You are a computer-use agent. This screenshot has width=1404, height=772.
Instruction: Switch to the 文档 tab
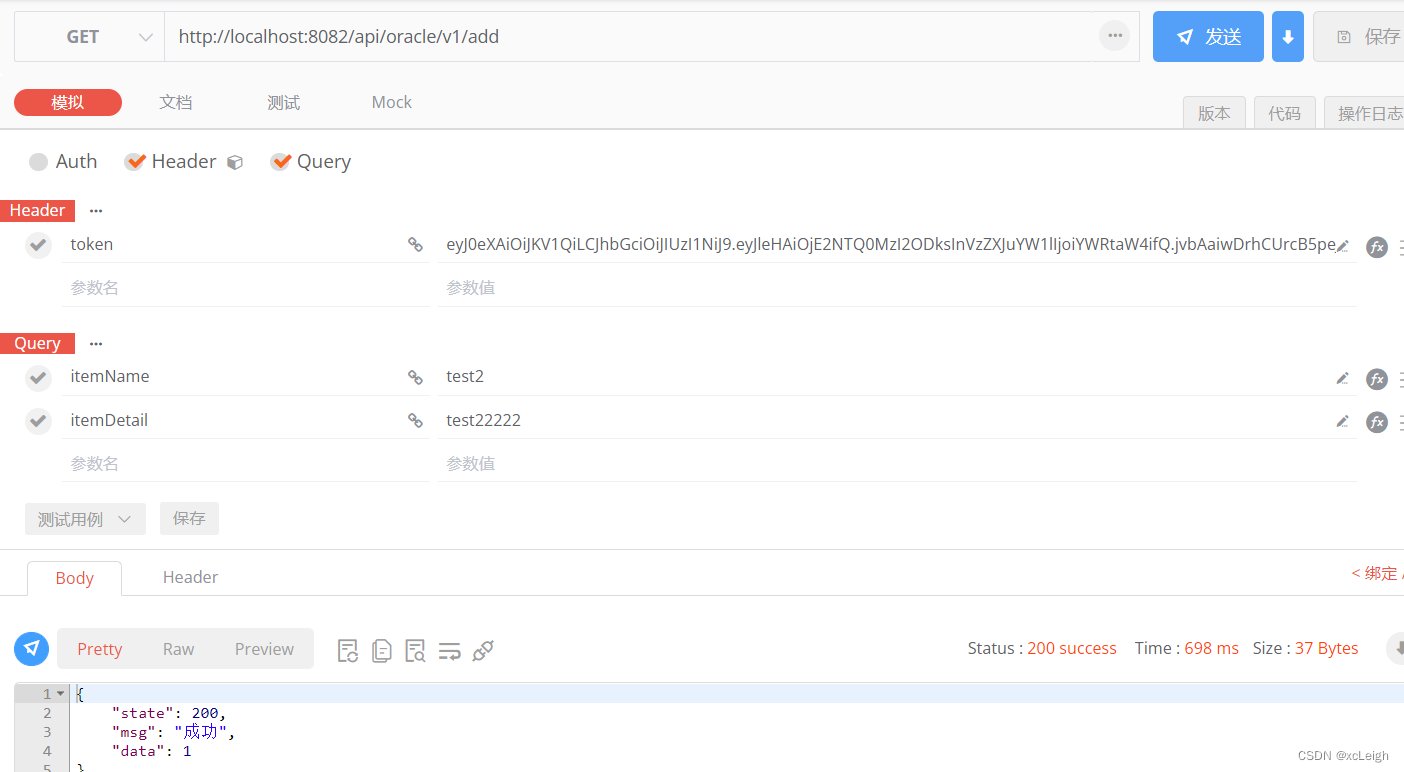(x=176, y=102)
